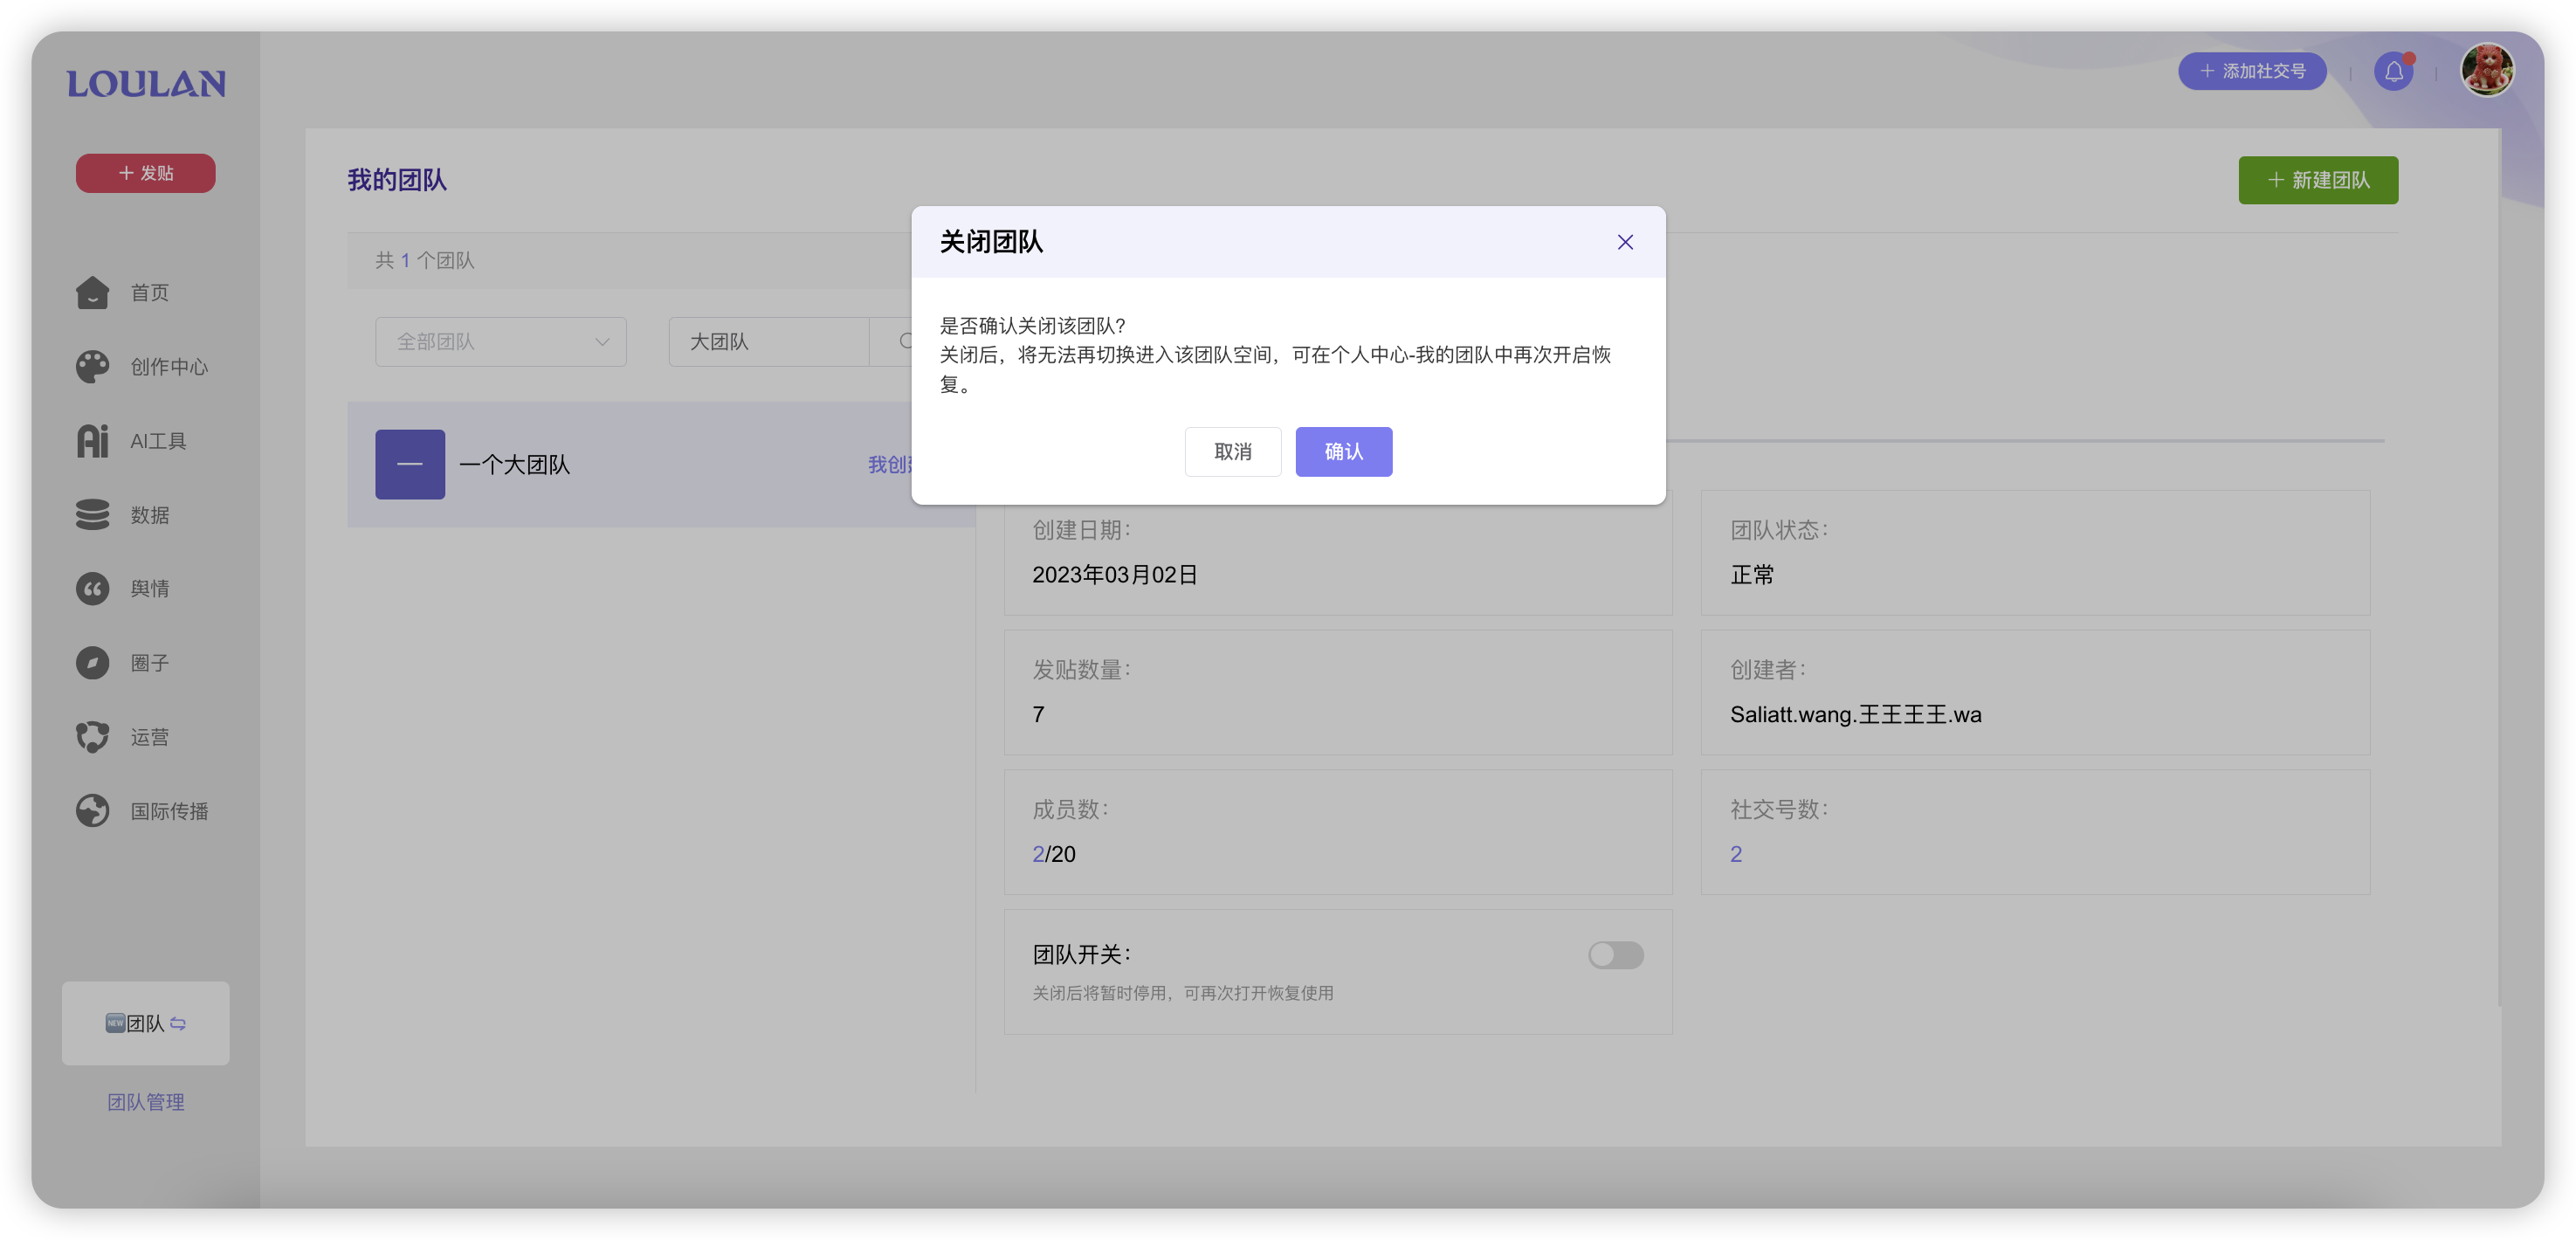Go to 舆情 menu item
Viewport: 2576px width, 1240px height.
pos(150,589)
